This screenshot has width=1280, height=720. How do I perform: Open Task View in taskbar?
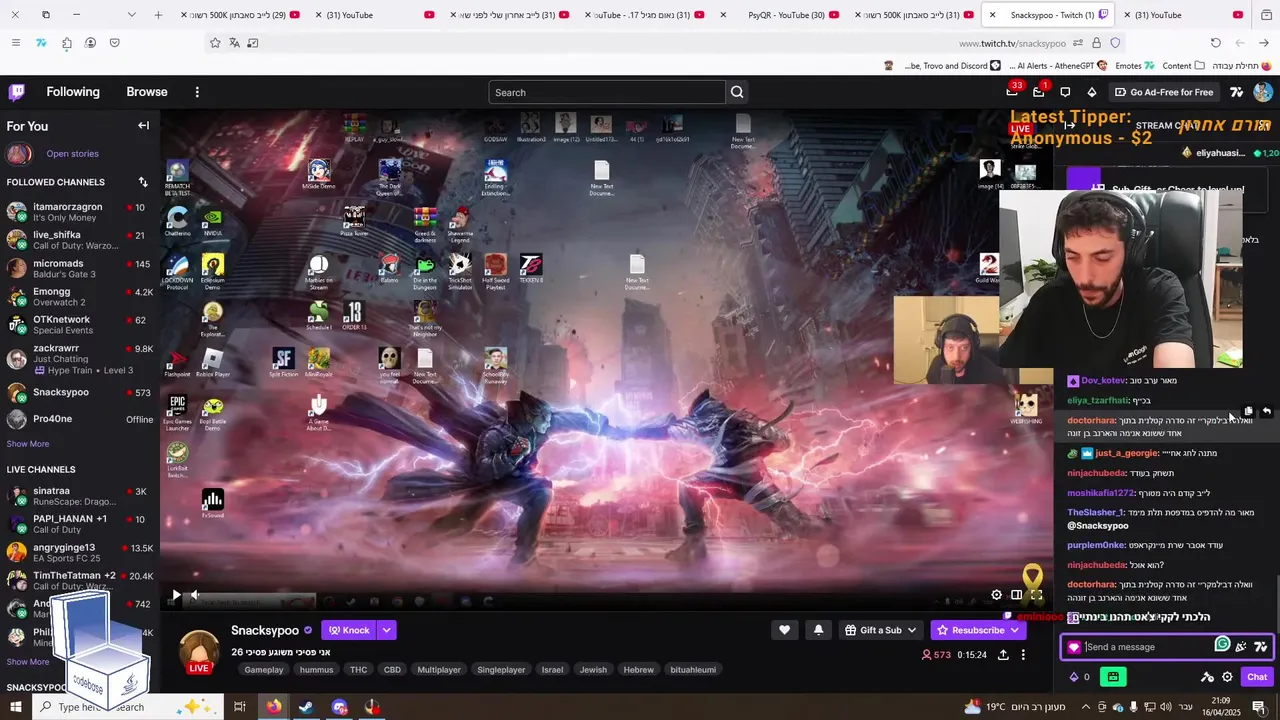coord(239,707)
